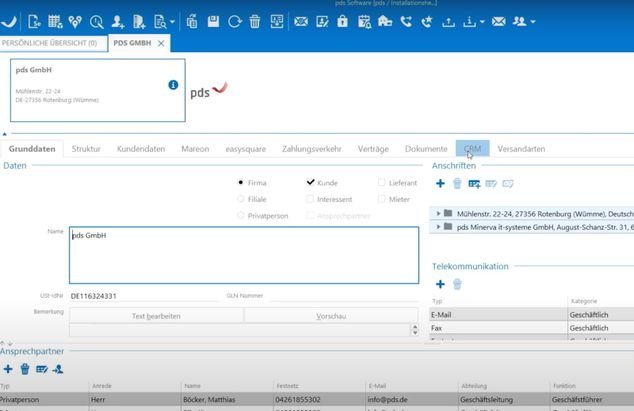
Task: Click the Vorschau button
Action: 331,315
